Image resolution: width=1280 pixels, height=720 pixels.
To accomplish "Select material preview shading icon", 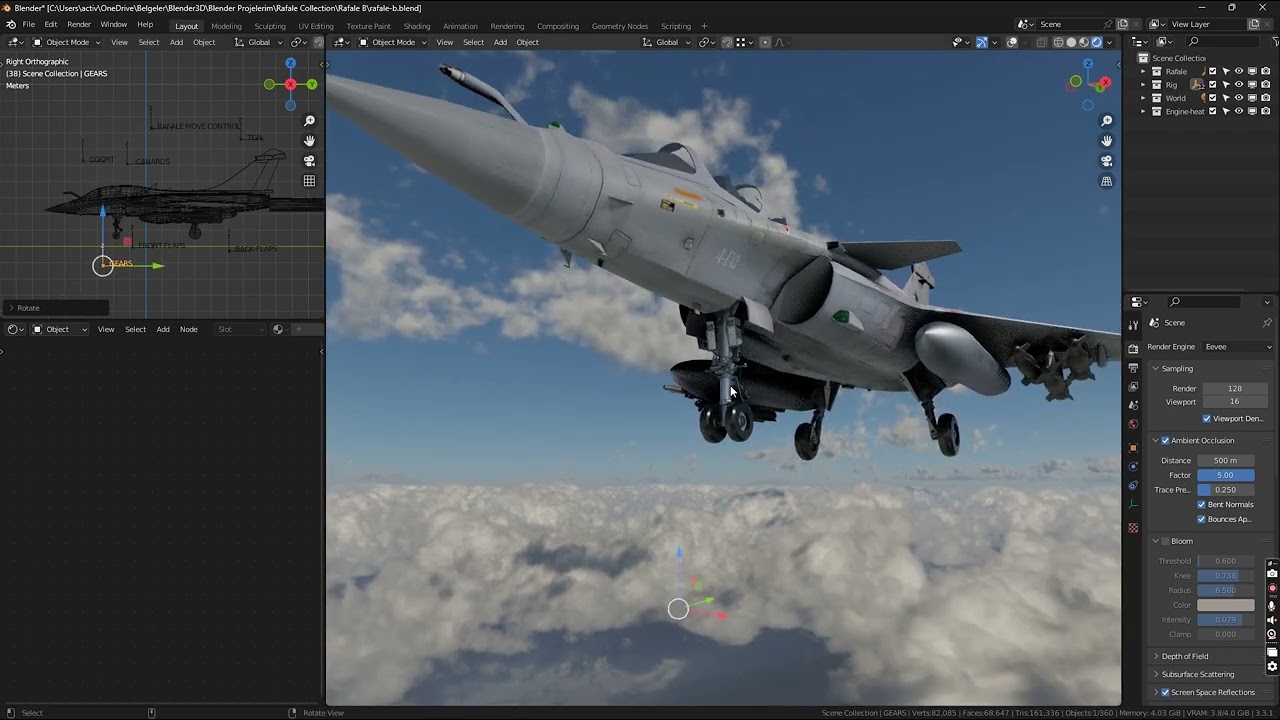I will point(1083,42).
